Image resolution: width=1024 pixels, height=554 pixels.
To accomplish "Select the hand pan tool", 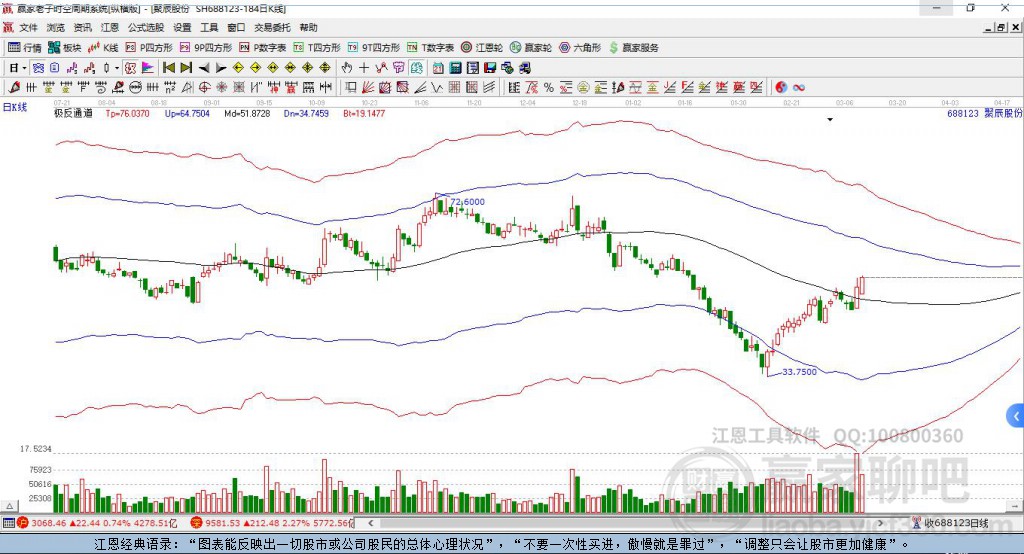I will coord(347,67).
